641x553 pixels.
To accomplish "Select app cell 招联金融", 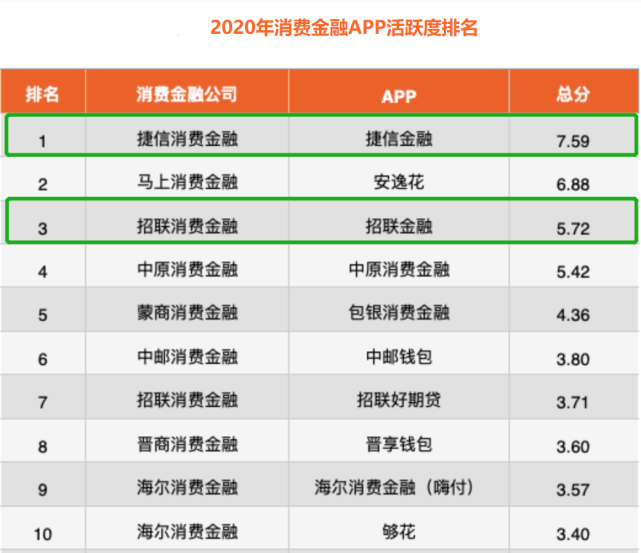I will tap(399, 226).
